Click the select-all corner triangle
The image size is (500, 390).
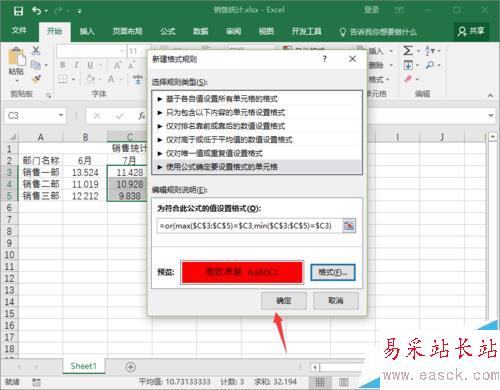(11, 137)
